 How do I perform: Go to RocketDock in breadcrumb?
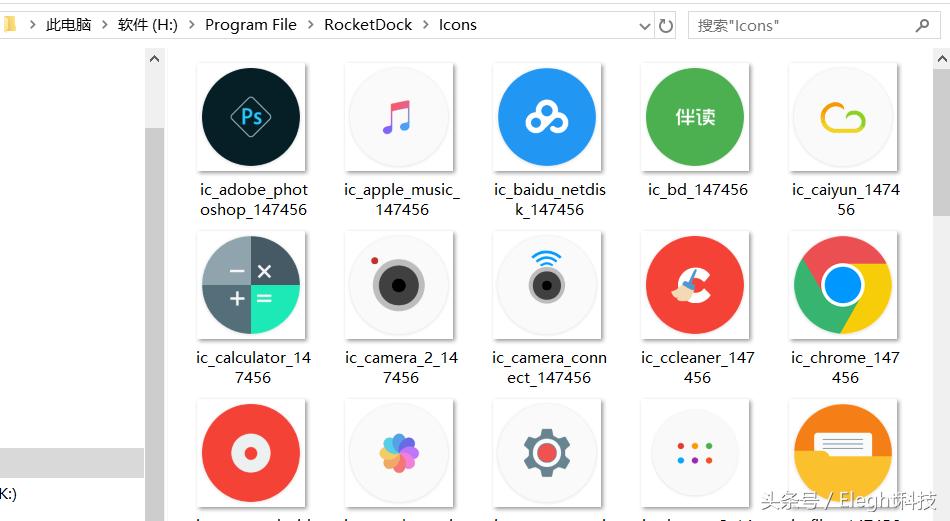coord(368,25)
